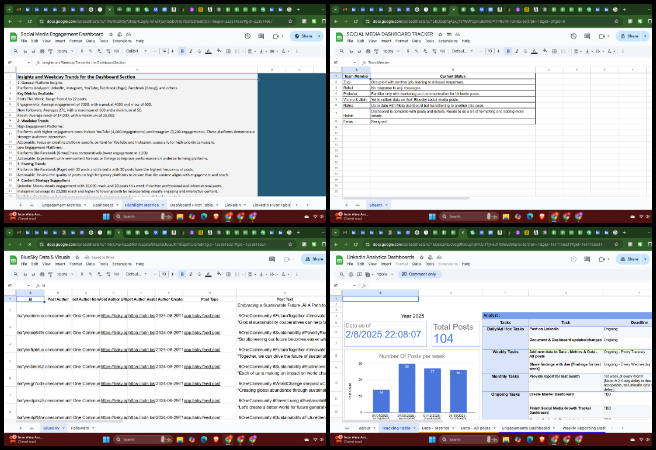The width and height of the screenshot is (656, 450).
Task: Open taskbar Search box under BlueSky Data window
Action: 143,439
